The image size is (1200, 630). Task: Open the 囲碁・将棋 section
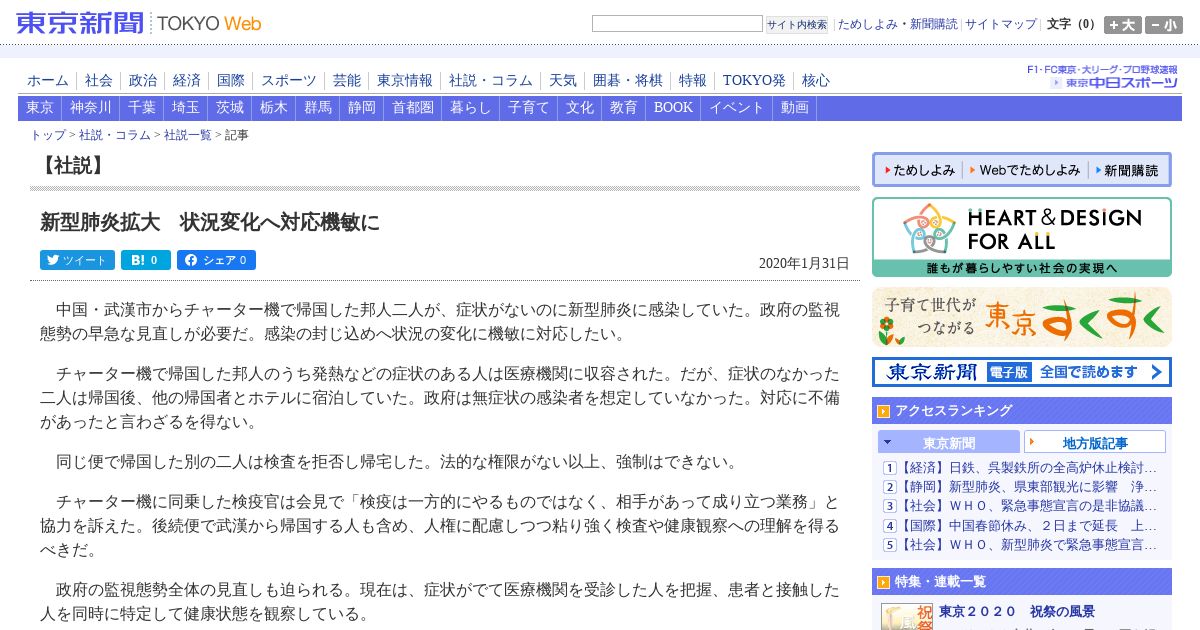point(628,81)
